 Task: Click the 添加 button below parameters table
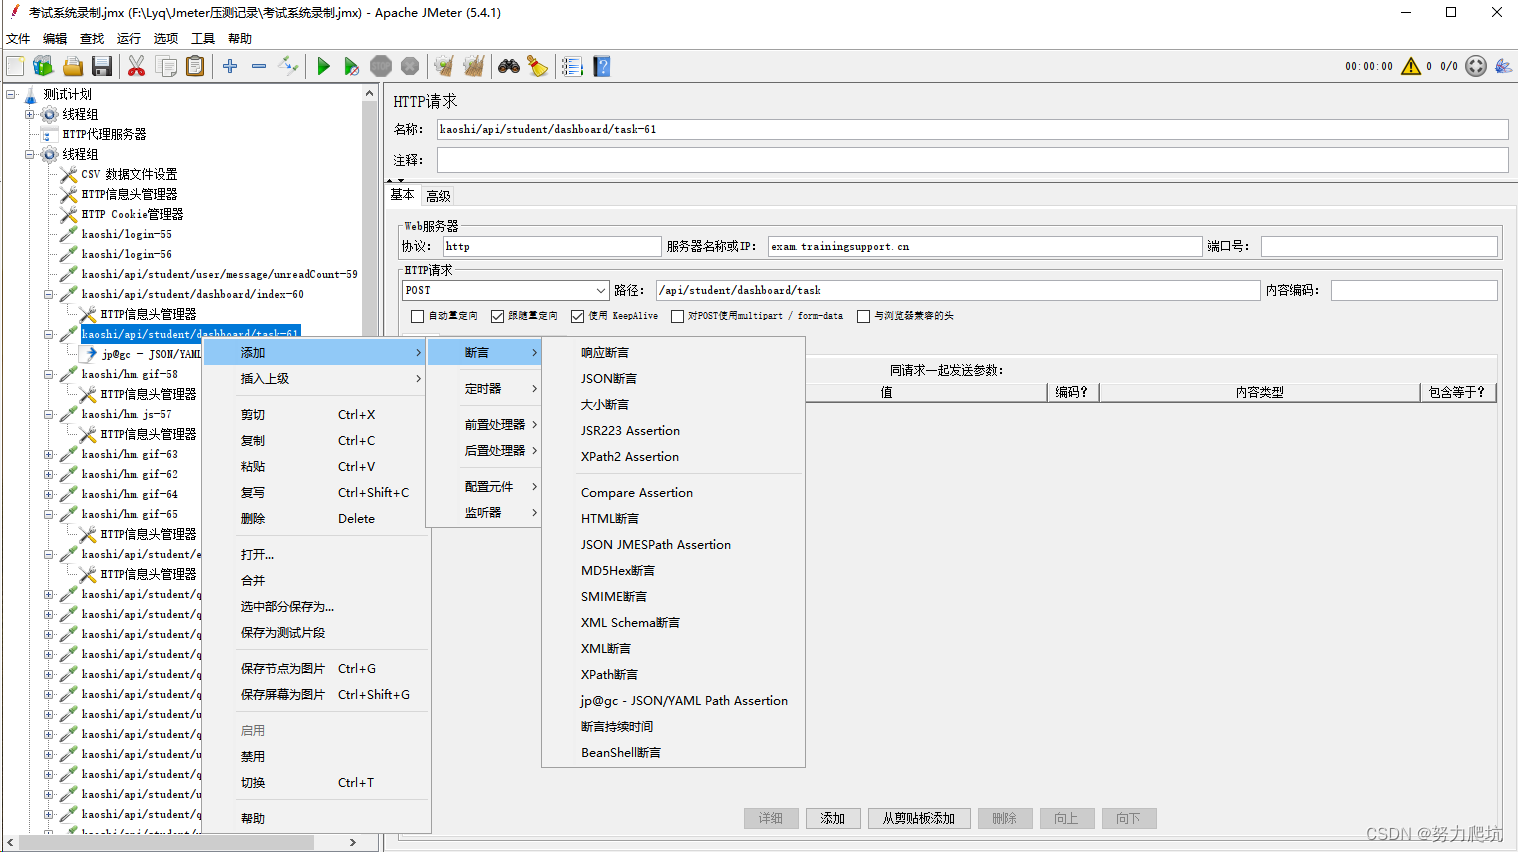click(x=833, y=818)
